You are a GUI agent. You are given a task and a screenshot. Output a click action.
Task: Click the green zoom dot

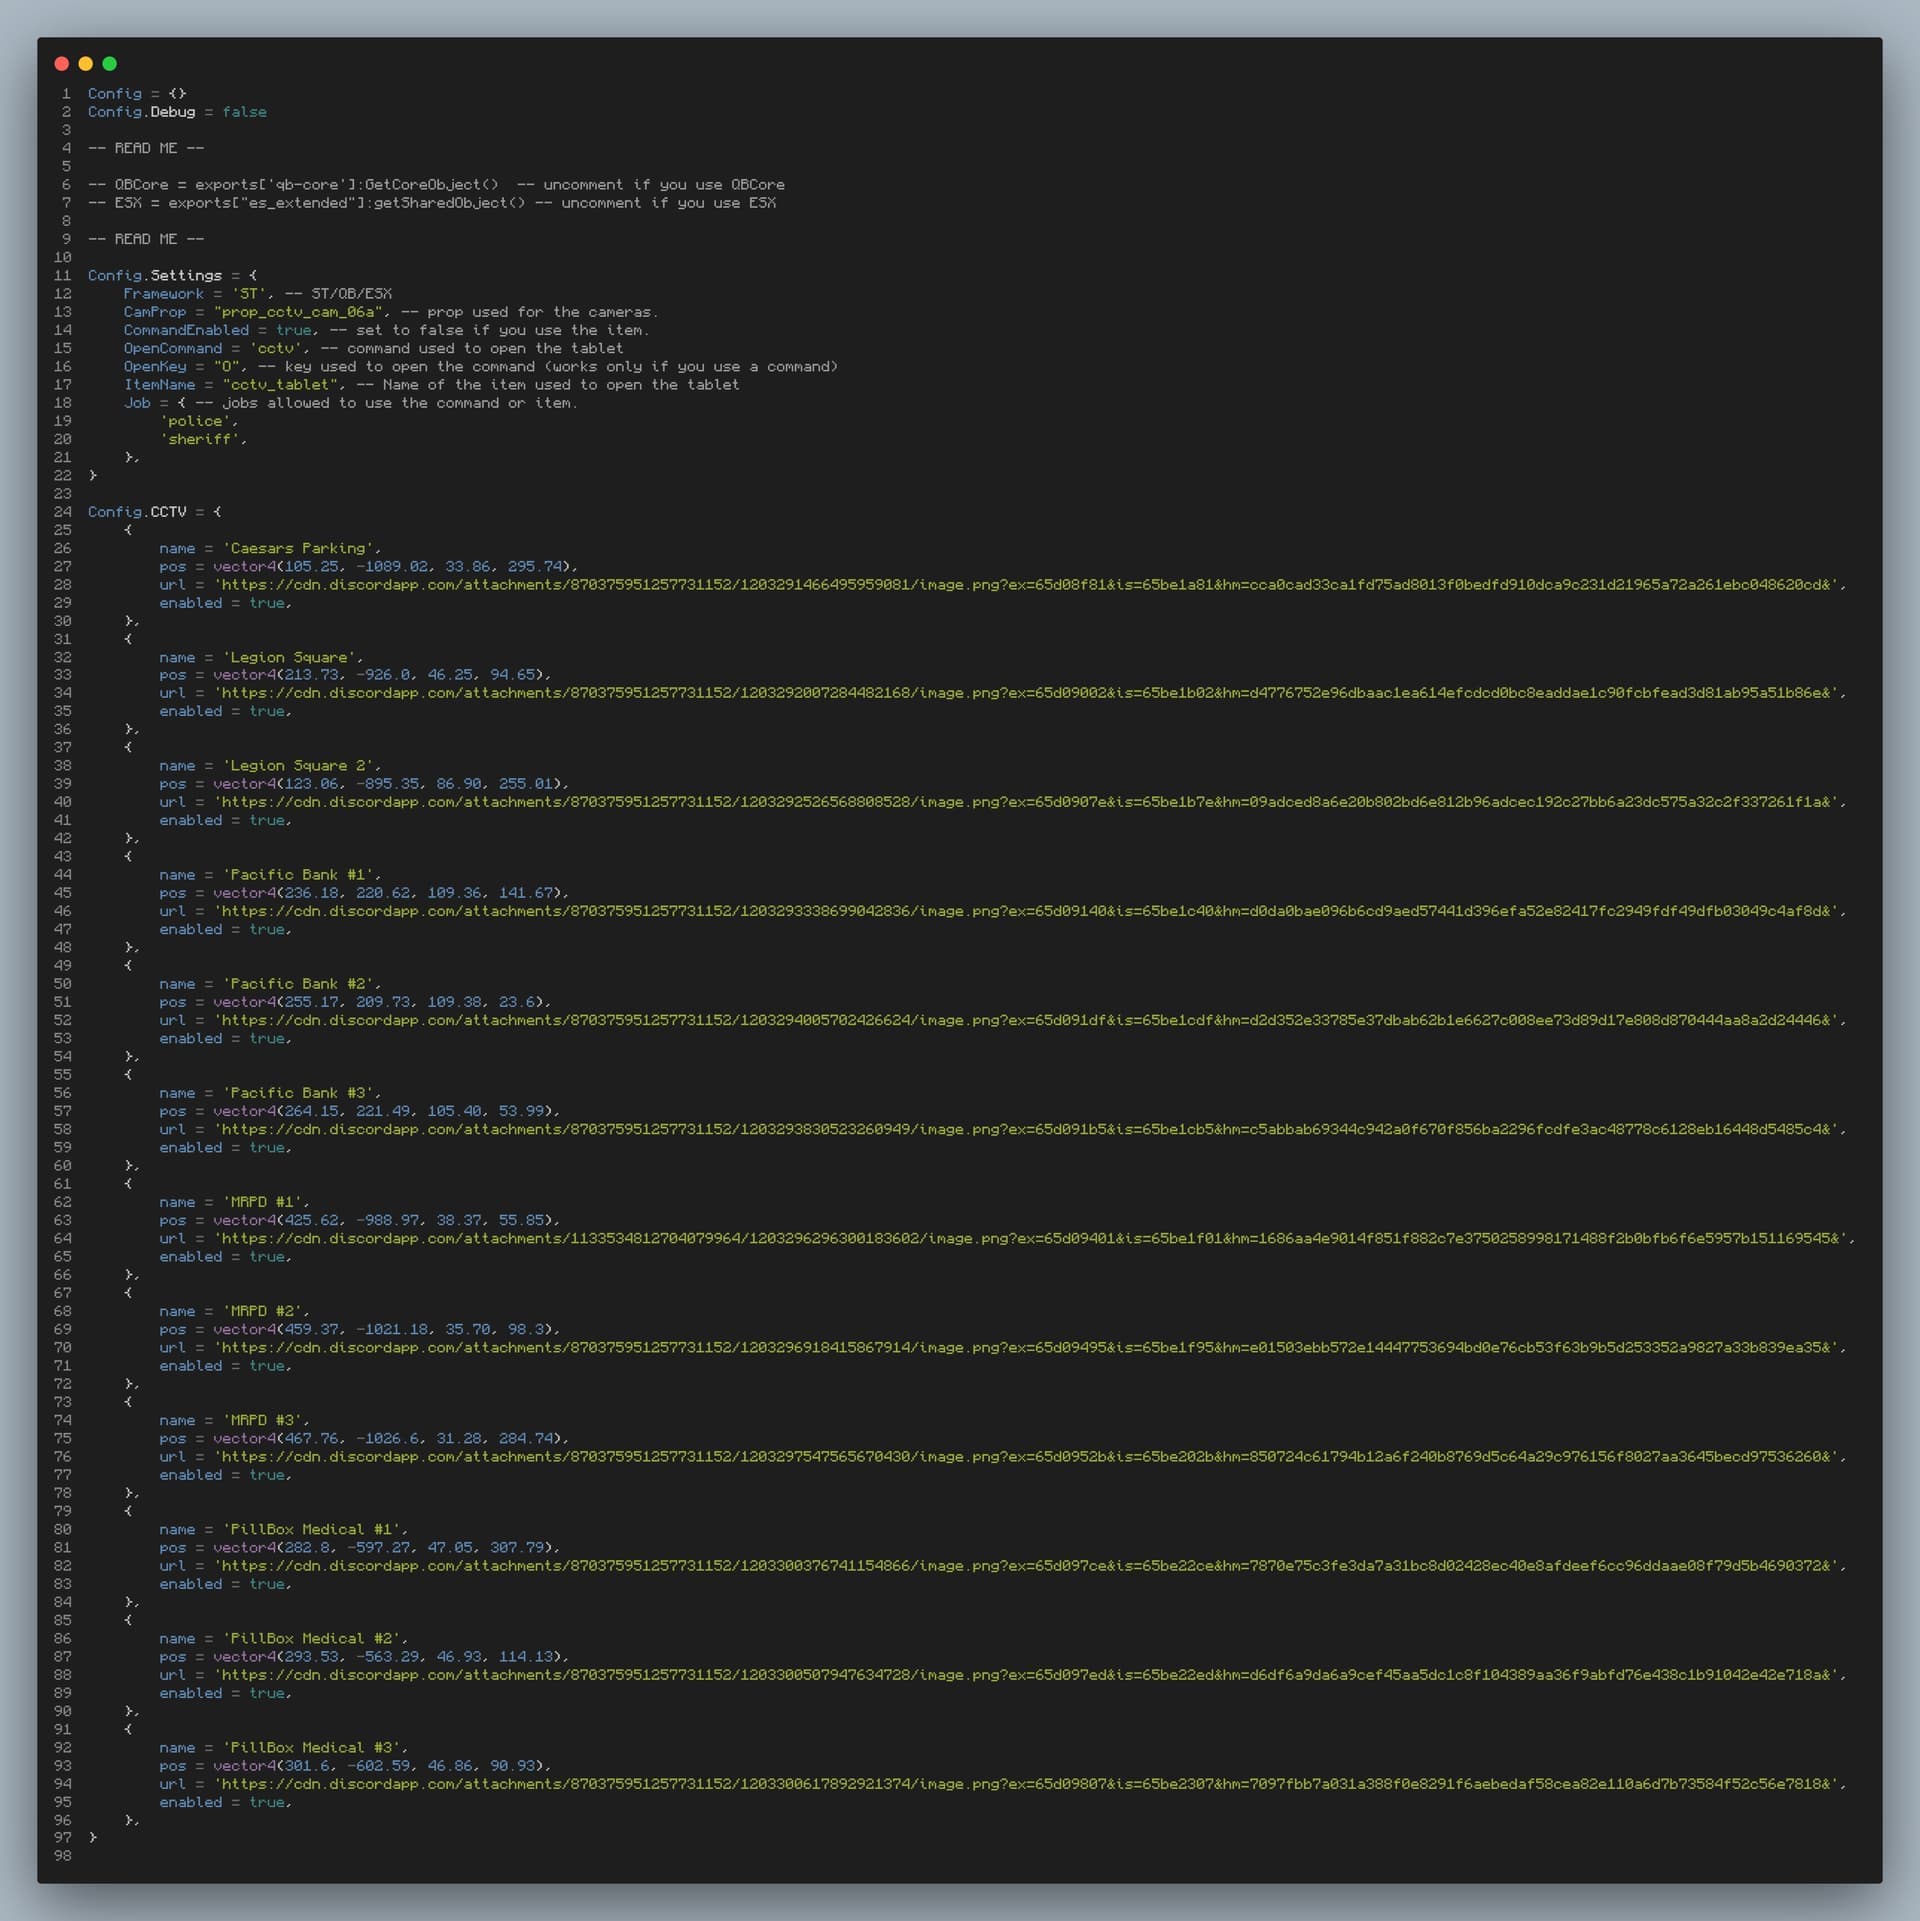(110, 63)
